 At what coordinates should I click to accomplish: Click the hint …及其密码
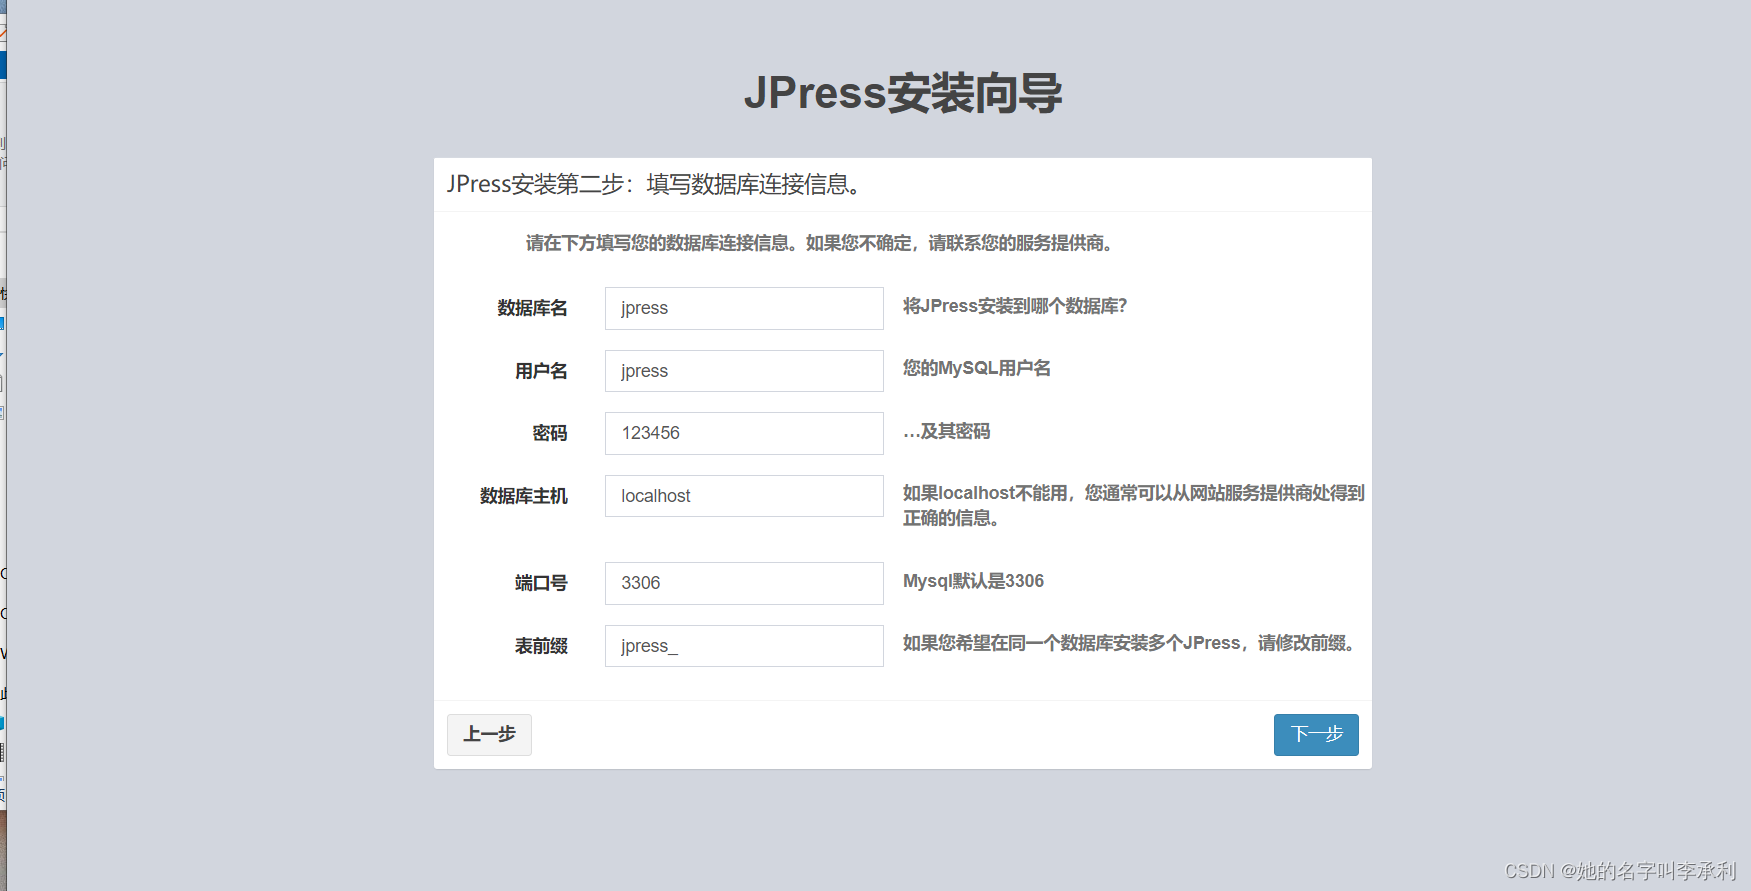click(x=946, y=431)
